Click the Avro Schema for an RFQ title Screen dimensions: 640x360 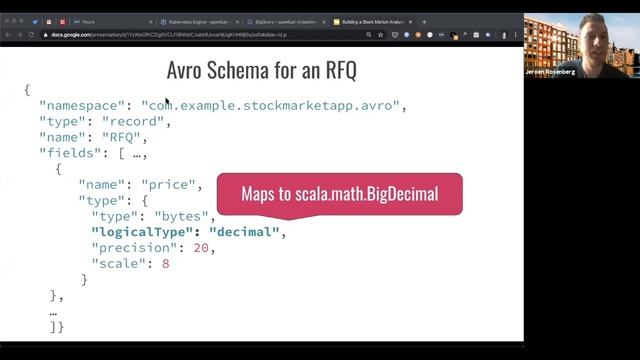click(262, 70)
